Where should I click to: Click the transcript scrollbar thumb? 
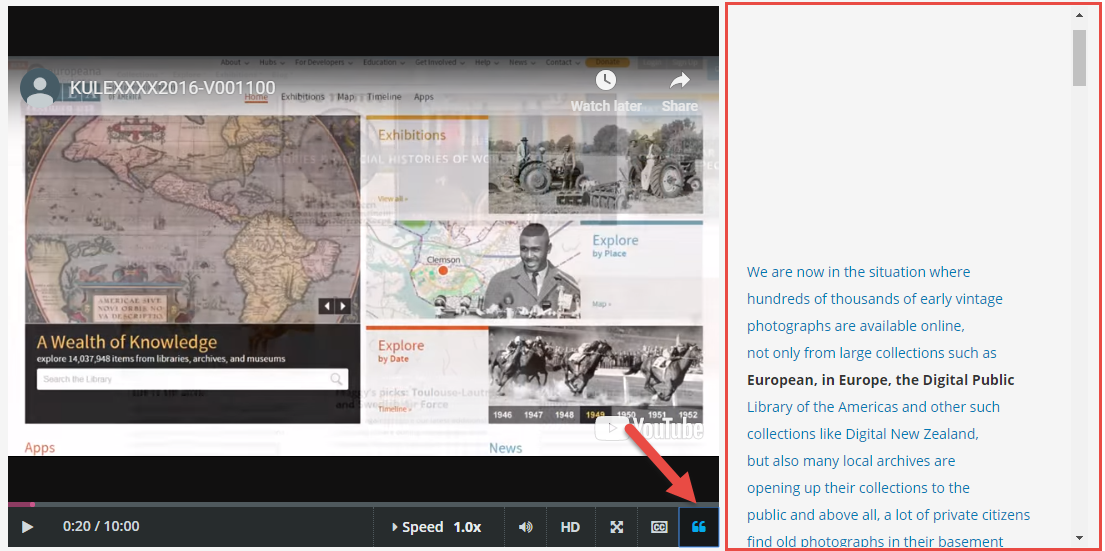click(x=1079, y=58)
